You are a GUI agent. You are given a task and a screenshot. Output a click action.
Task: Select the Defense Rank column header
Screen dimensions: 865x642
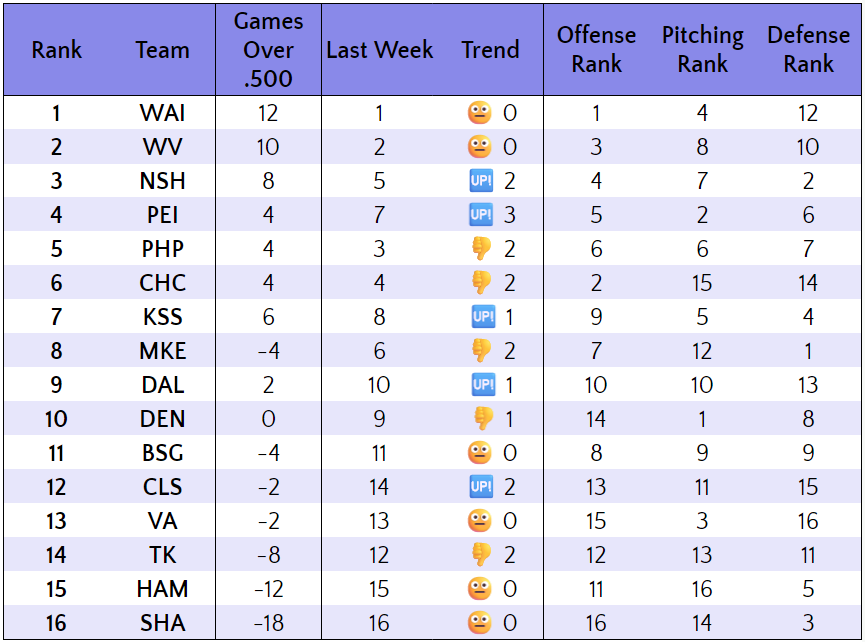[x=808, y=50]
